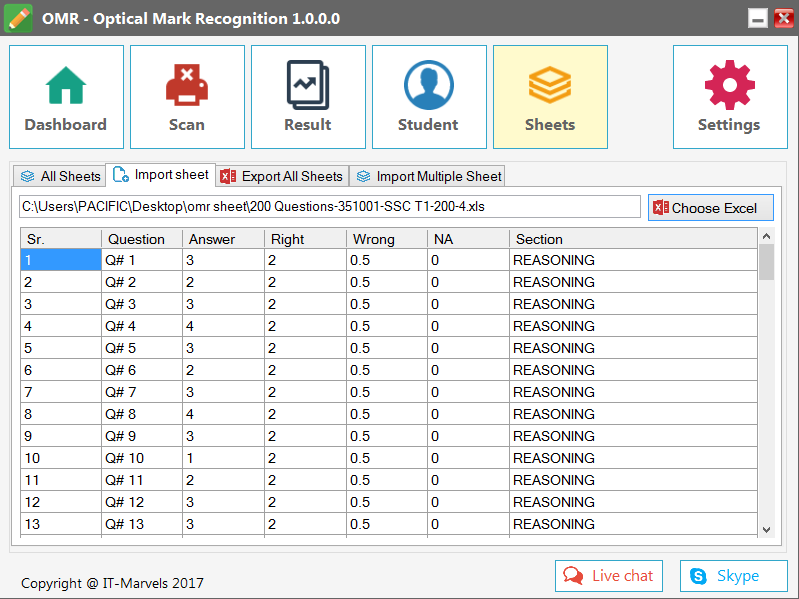Click NA value in Q# 3 row

click(x=469, y=304)
